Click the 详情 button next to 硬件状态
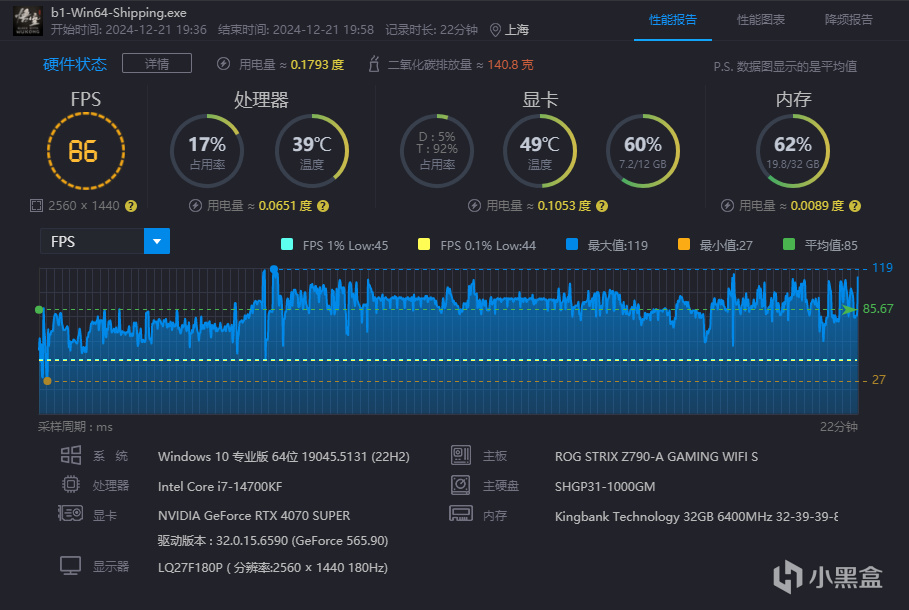This screenshot has width=909, height=610. coord(157,63)
